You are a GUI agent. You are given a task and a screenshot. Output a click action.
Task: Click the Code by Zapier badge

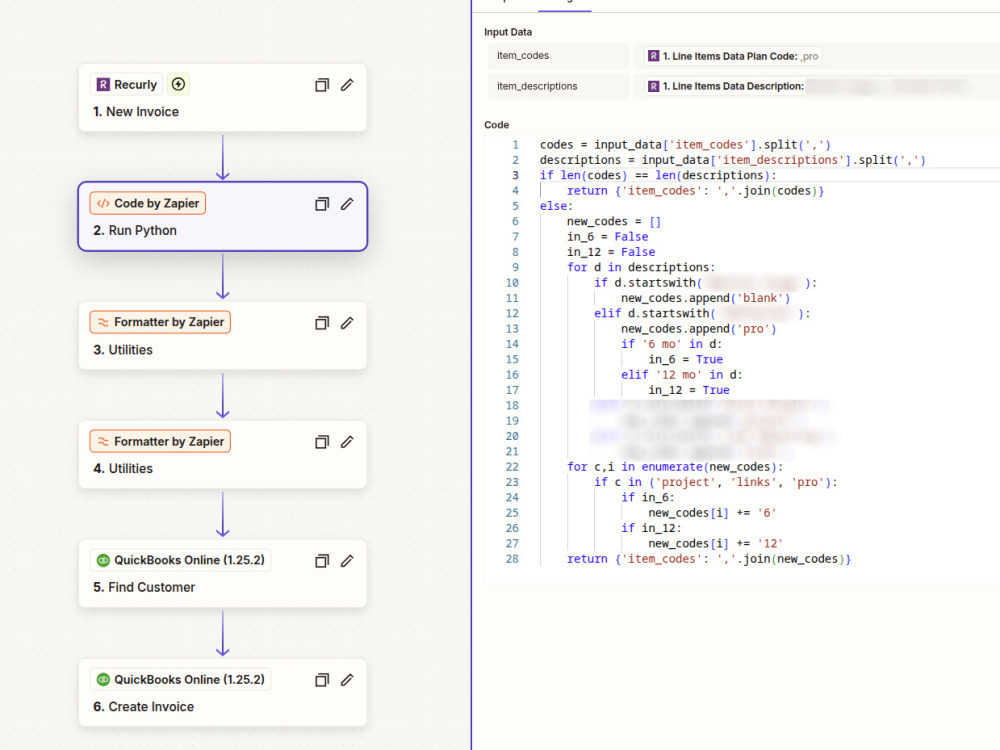point(148,203)
